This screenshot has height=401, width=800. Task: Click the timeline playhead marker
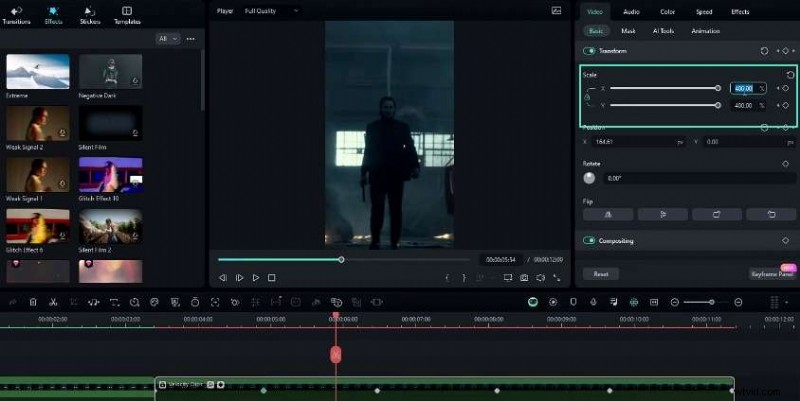click(x=336, y=354)
